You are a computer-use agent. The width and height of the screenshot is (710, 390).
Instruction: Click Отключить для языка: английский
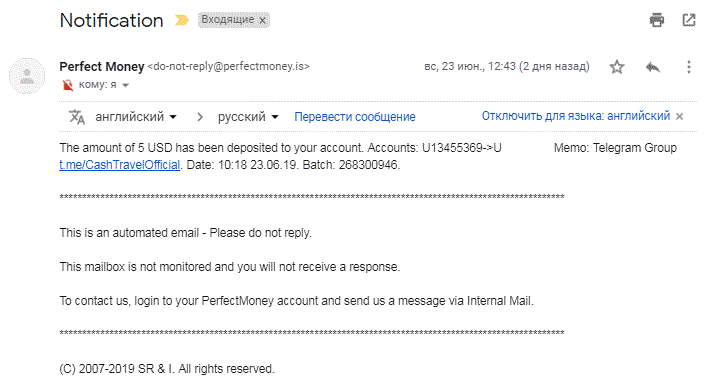coord(576,116)
